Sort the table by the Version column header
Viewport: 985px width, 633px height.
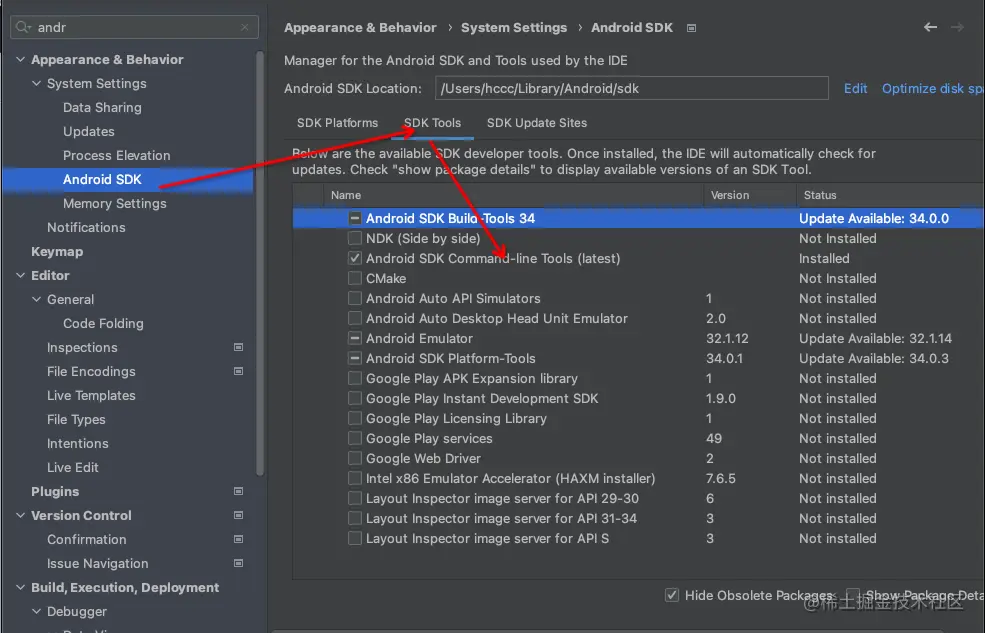tap(750, 195)
